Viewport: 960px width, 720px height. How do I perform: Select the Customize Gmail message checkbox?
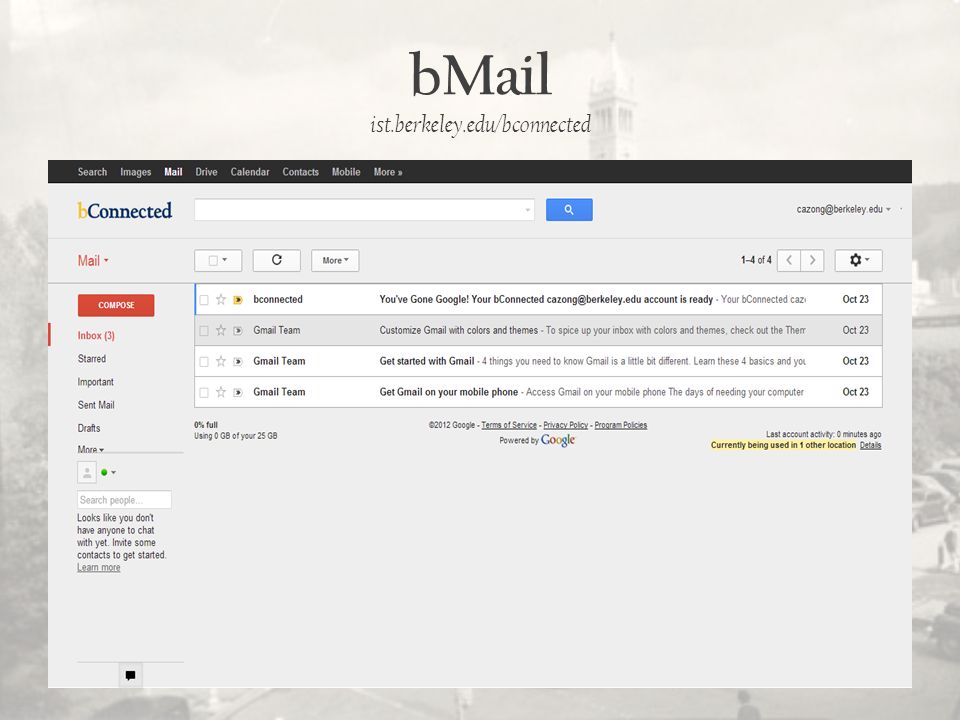pos(204,331)
